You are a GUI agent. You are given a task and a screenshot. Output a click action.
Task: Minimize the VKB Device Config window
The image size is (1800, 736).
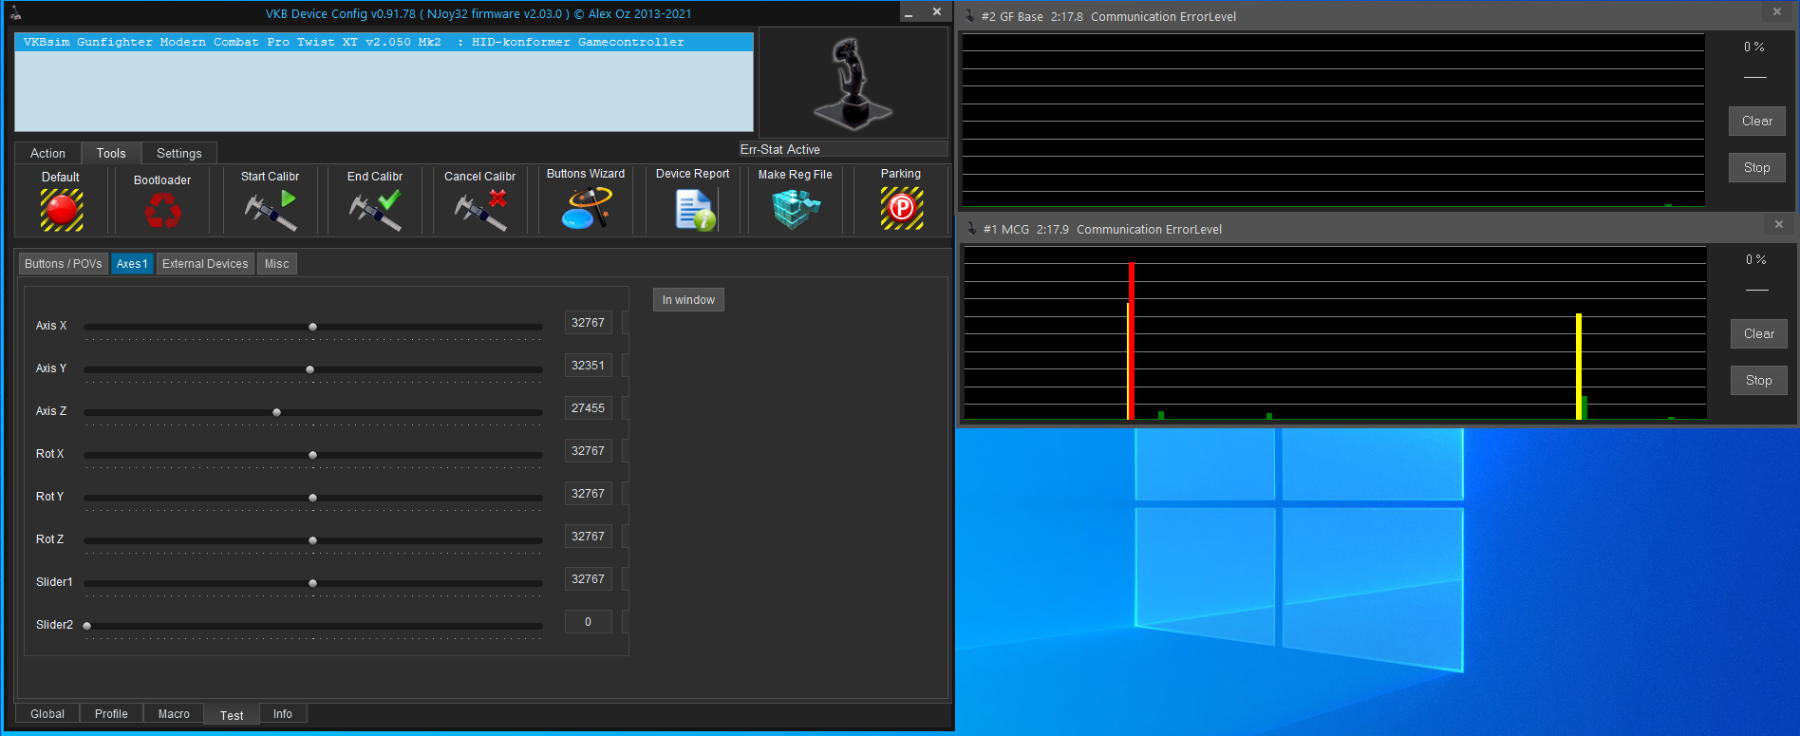pyautogui.click(x=908, y=13)
